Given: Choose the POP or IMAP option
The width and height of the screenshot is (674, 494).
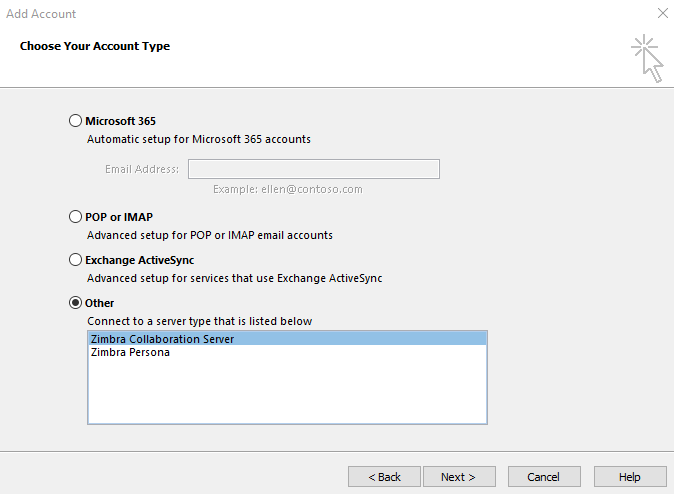Looking at the screenshot, I should click(75, 217).
